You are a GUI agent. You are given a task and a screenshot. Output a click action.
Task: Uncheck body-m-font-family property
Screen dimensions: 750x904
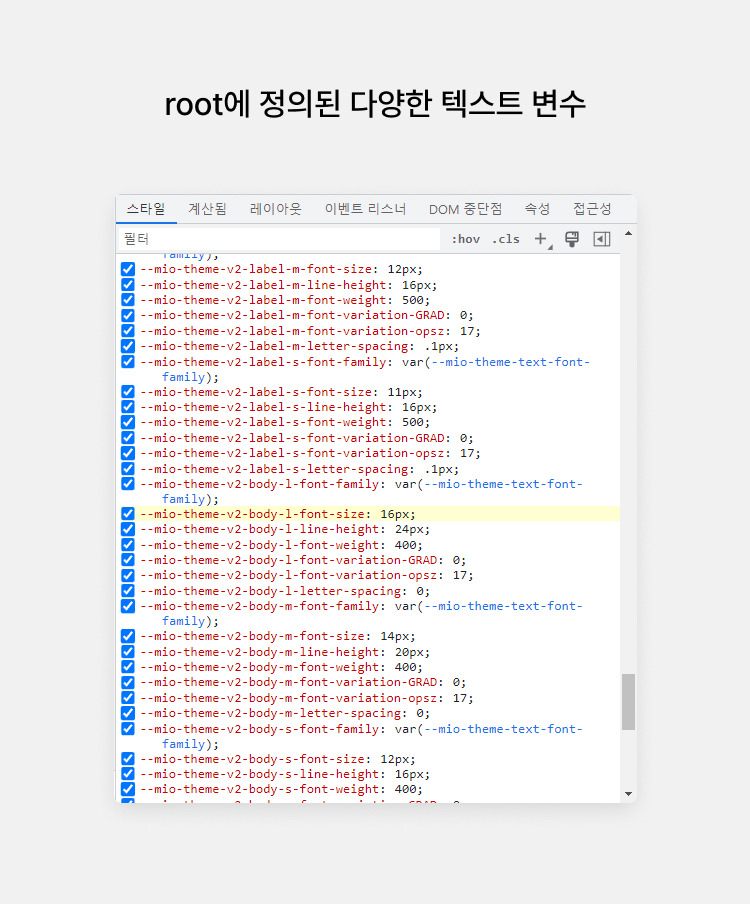tap(128, 606)
